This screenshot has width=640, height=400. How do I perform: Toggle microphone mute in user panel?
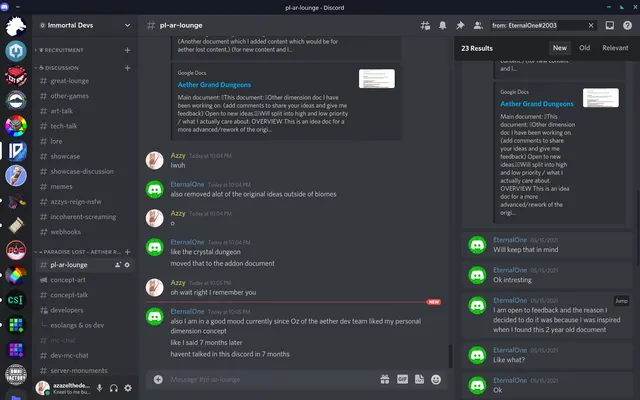click(99, 388)
